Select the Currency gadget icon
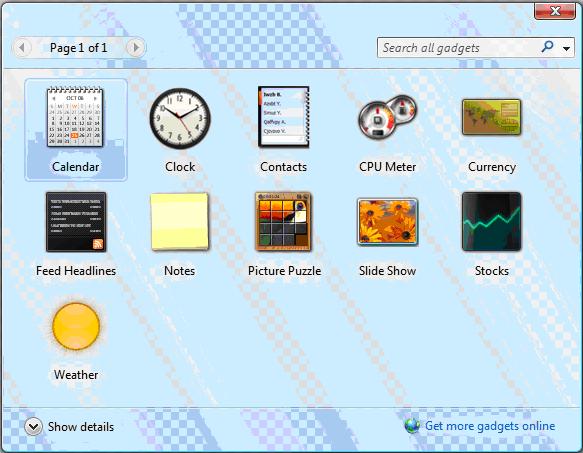583x453 pixels. tap(491, 117)
